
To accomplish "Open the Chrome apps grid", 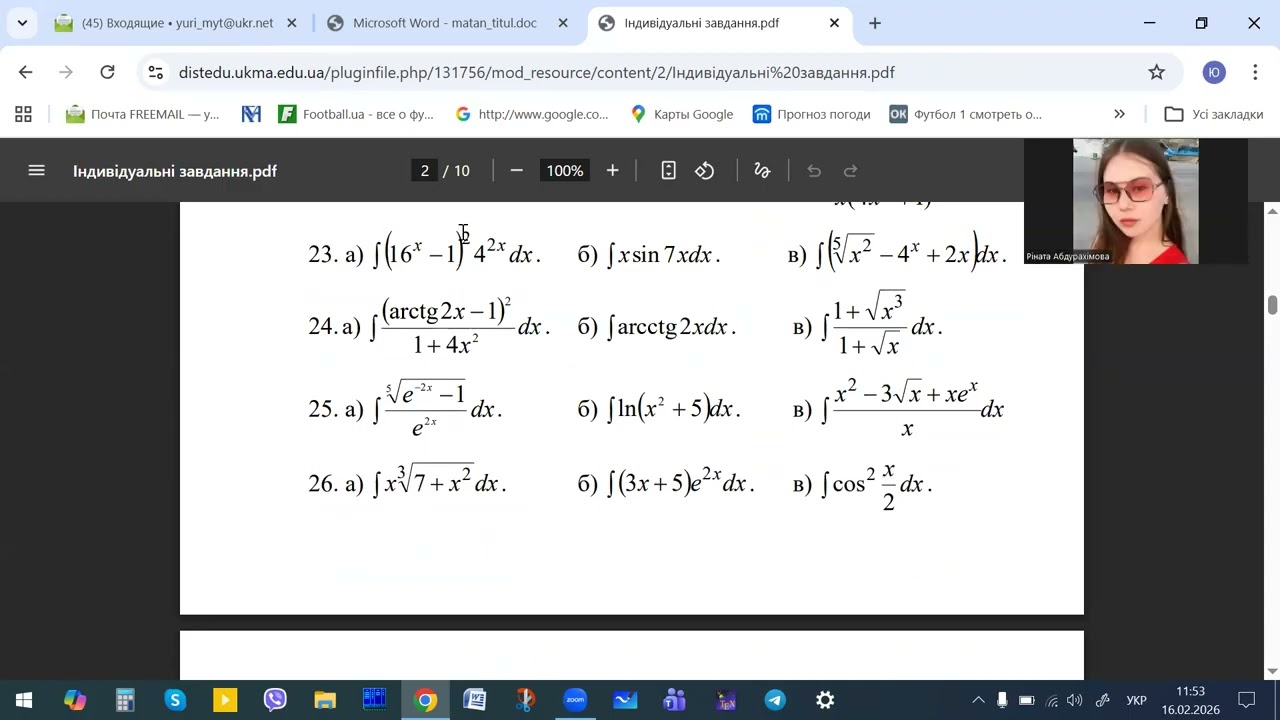I will tap(23, 114).
